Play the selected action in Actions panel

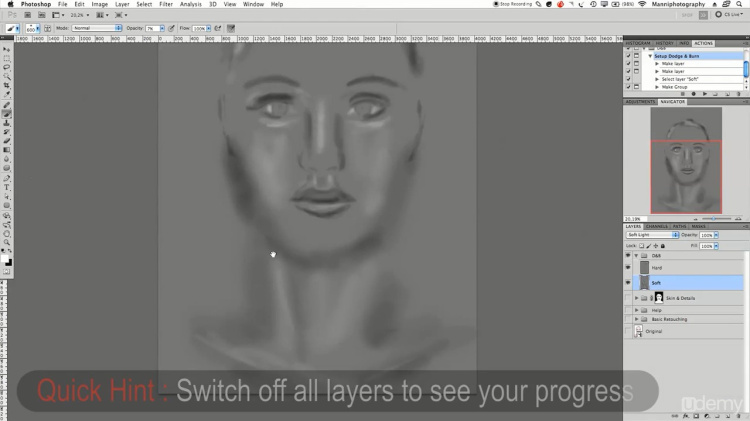[x=705, y=94]
